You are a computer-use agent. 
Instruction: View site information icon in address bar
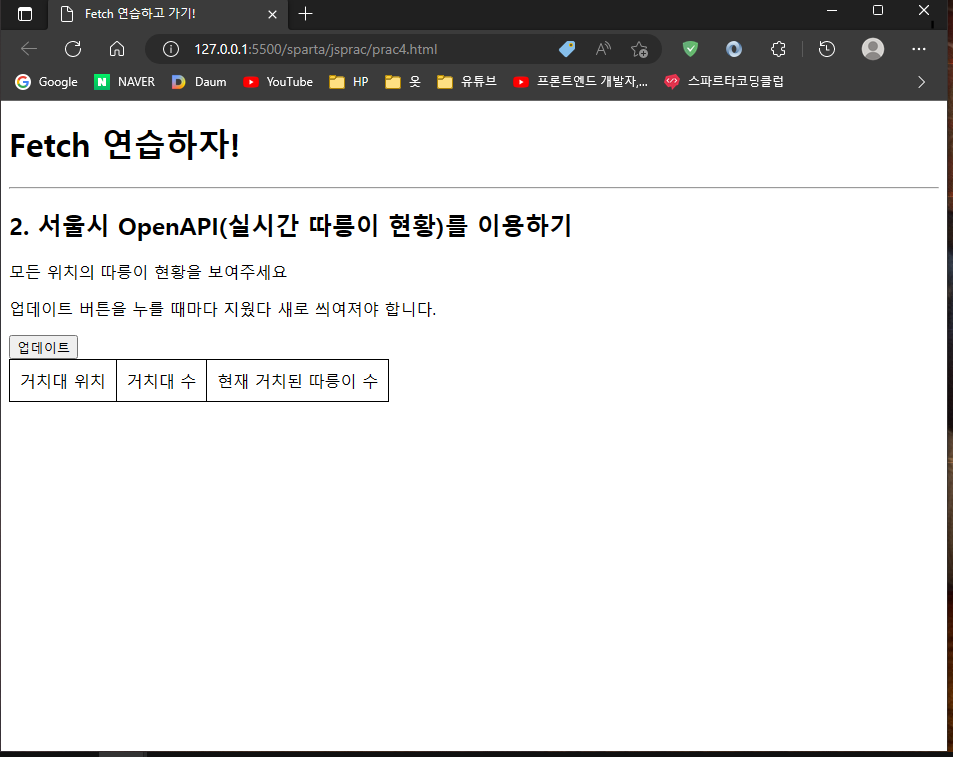(171, 49)
